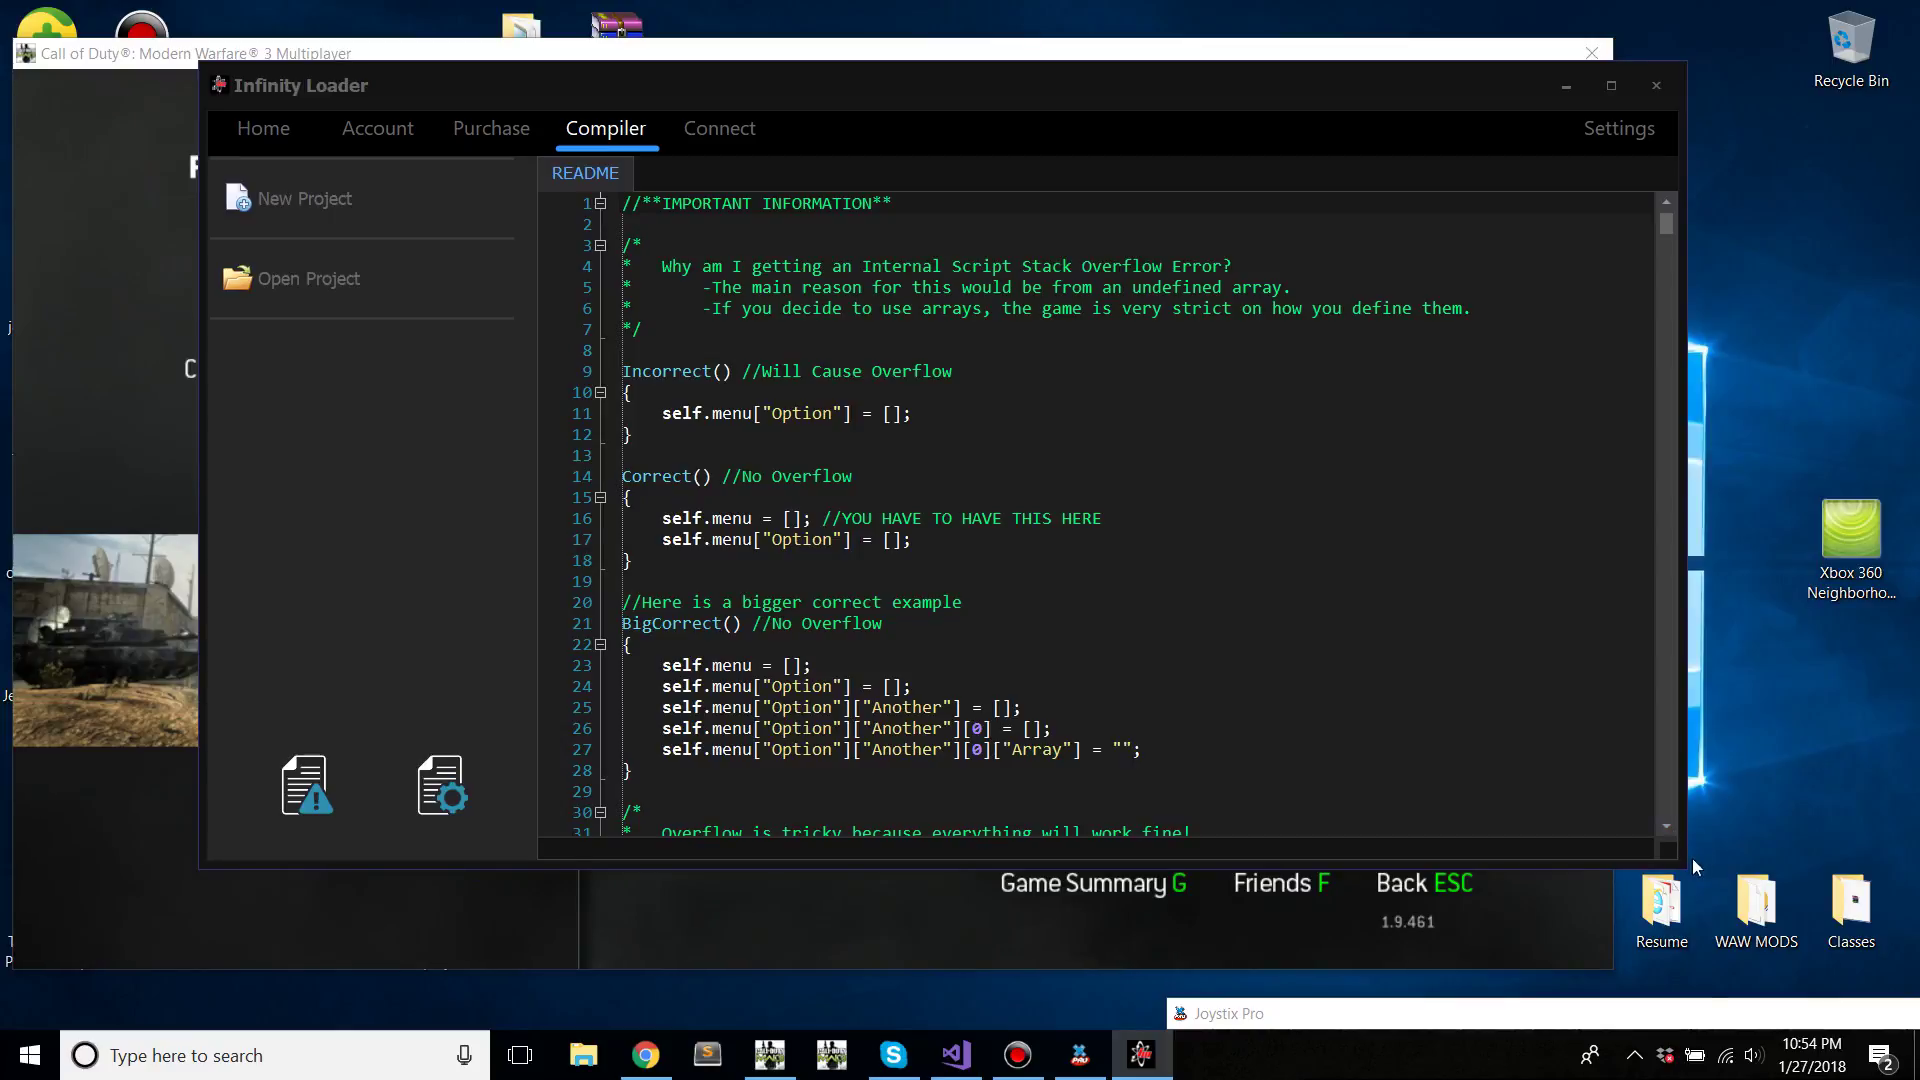Select the README file tab
This screenshot has height=1080, width=1920.
click(x=585, y=173)
